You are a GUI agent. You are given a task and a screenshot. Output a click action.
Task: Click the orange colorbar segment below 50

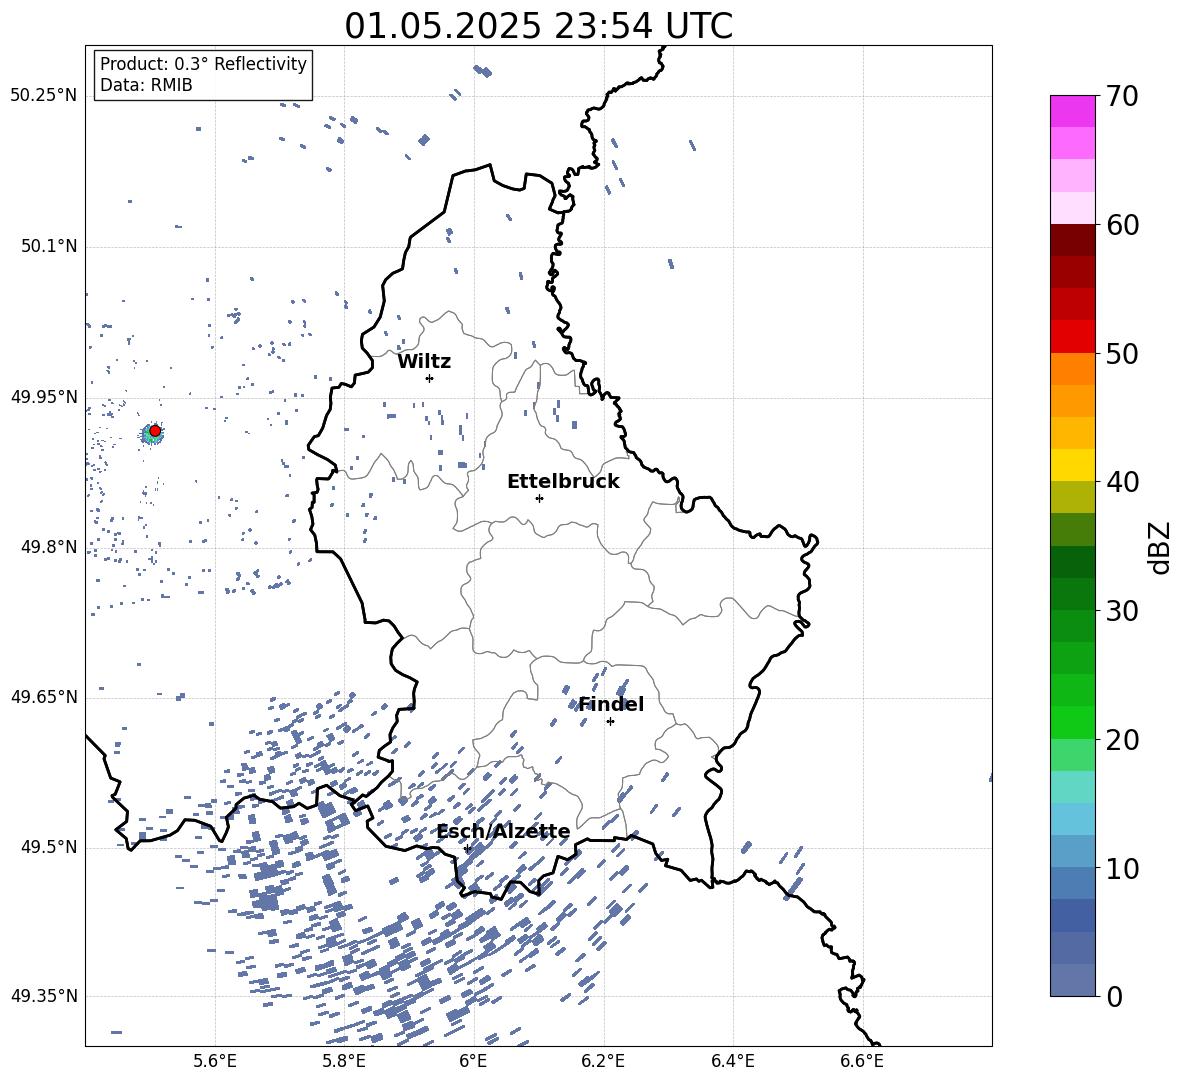(1073, 369)
